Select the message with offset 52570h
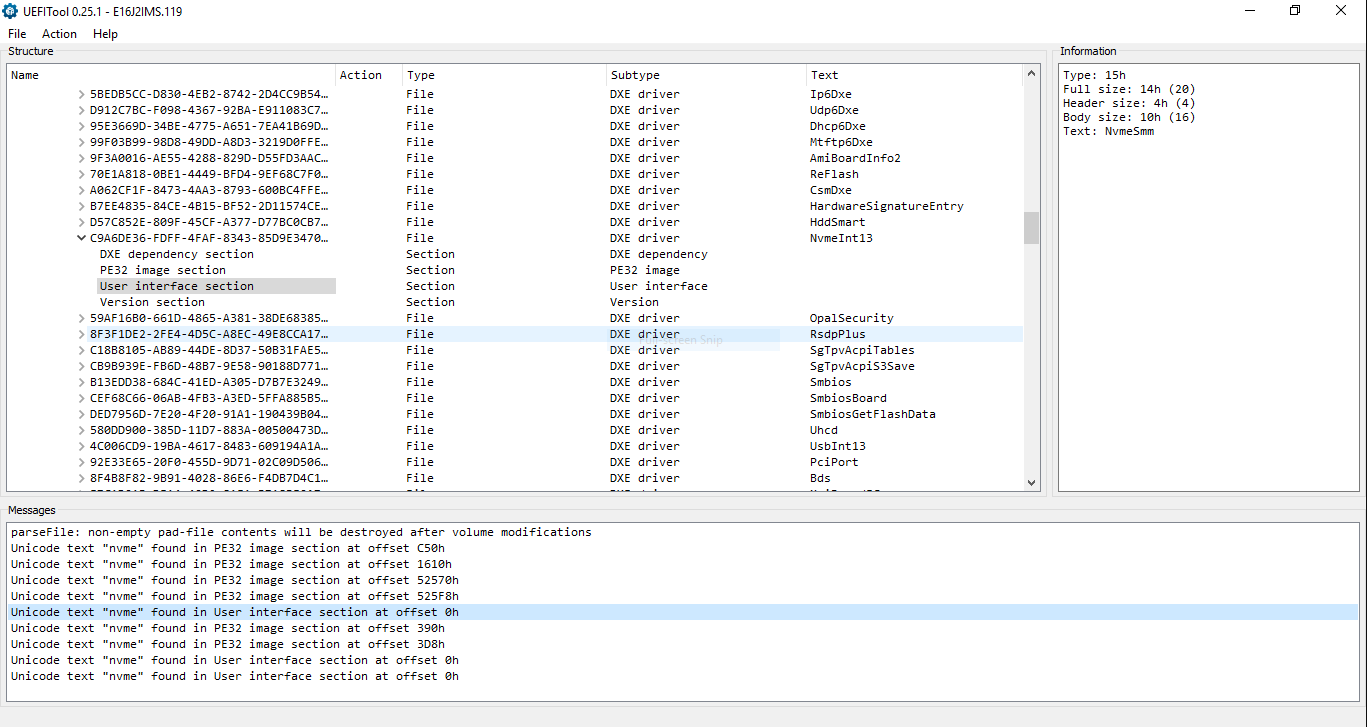Viewport: 1367px width, 727px height. point(683,580)
